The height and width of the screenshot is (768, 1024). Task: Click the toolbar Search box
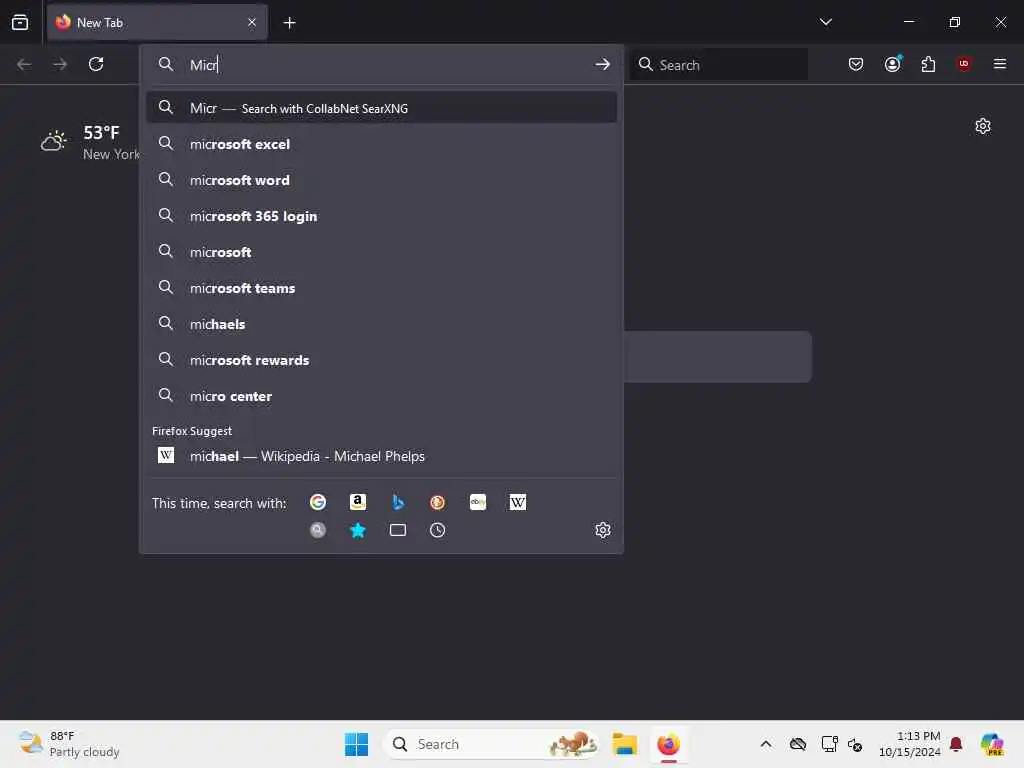click(718, 64)
